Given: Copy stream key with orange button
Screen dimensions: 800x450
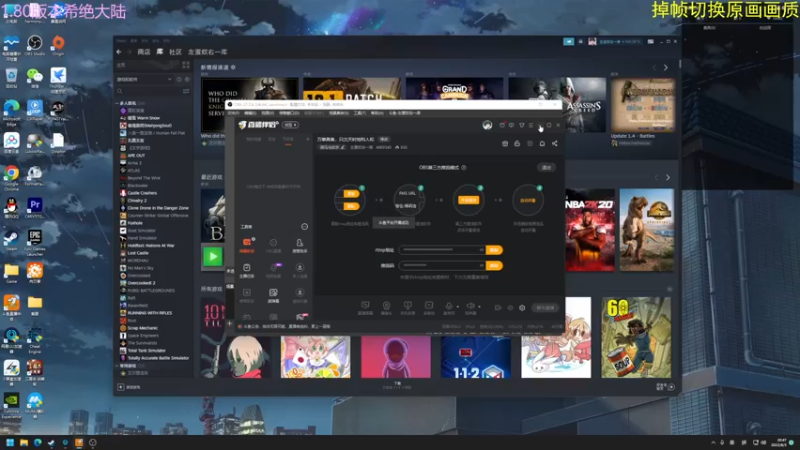Looking at the screenshot, I should point(494,266).
